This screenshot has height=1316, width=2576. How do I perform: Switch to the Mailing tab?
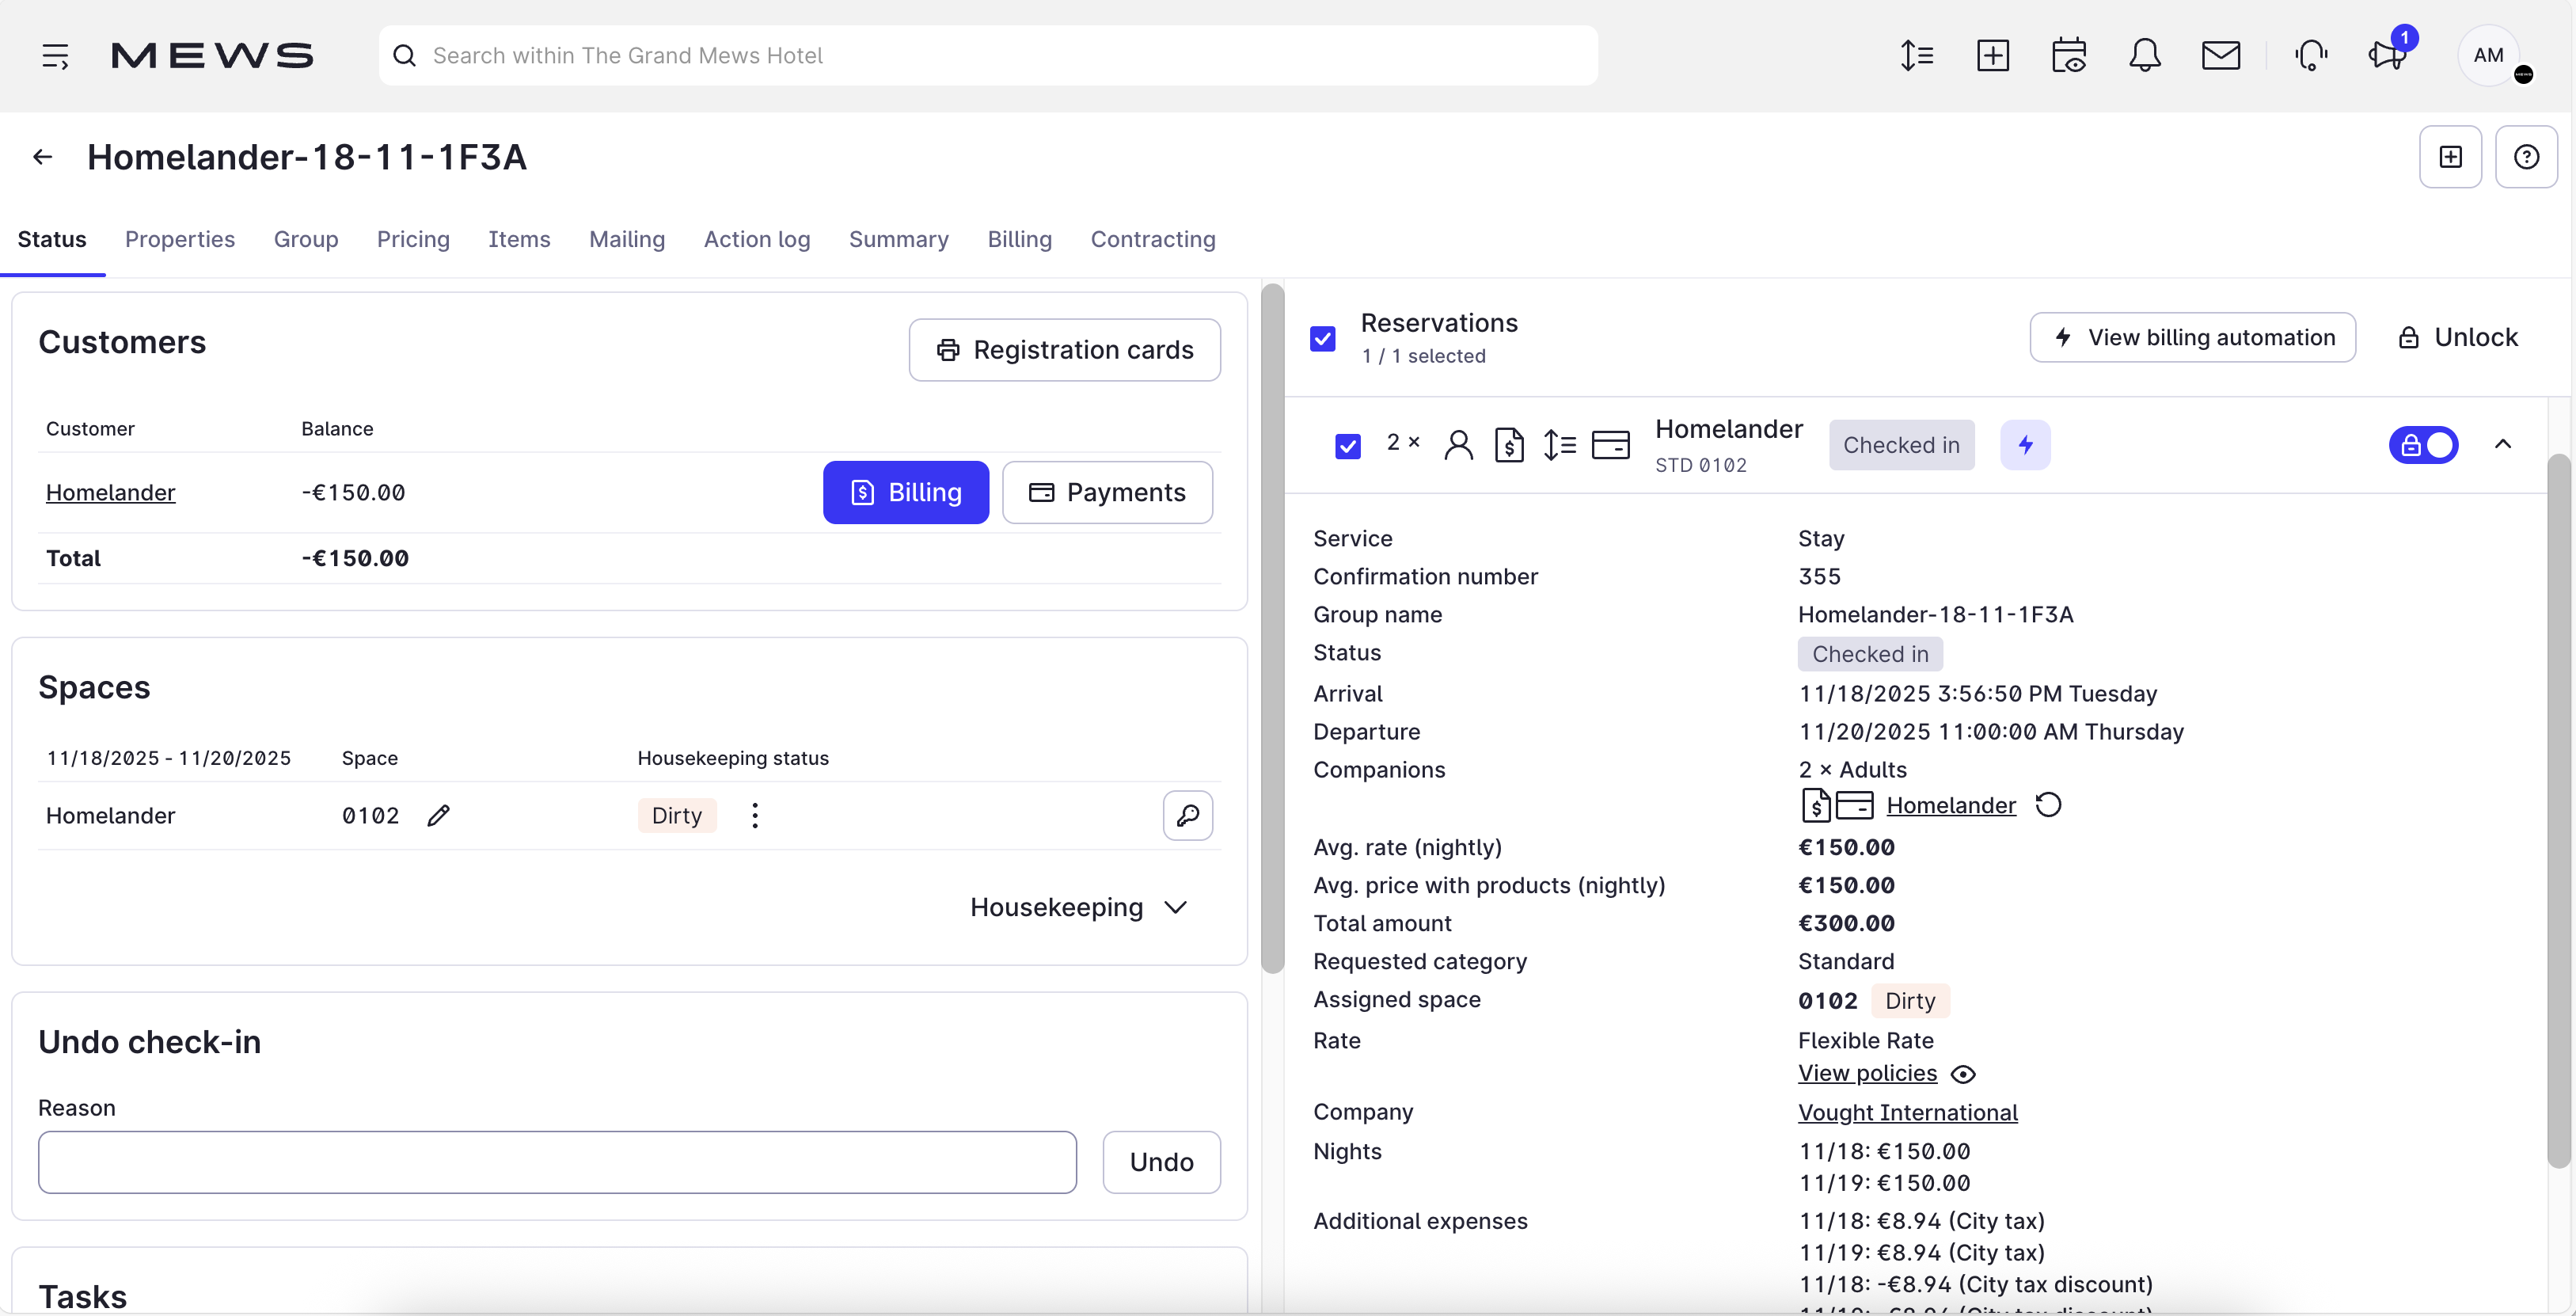pyautogui.click(x=627, y=239)
